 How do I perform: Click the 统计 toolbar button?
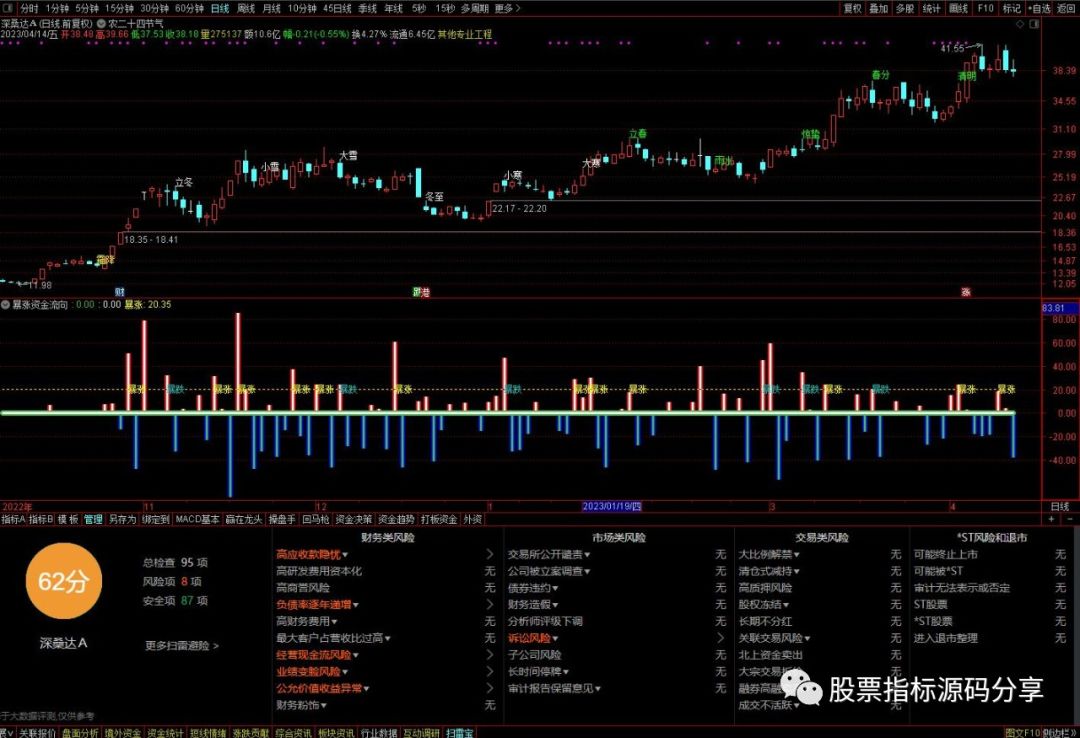coord(931,8)
